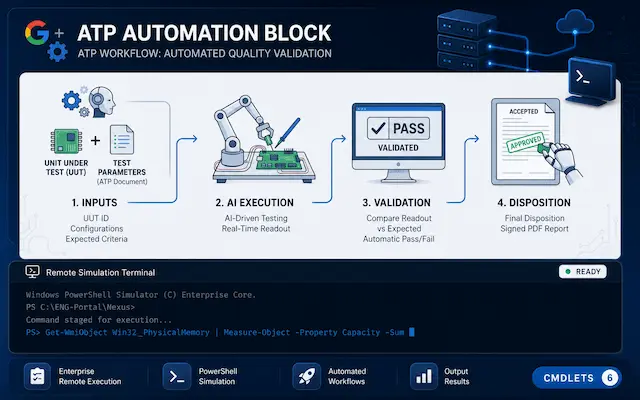
Task: Click the soldering probe tool
Action: pyautogui.click(x=288, y=133)
